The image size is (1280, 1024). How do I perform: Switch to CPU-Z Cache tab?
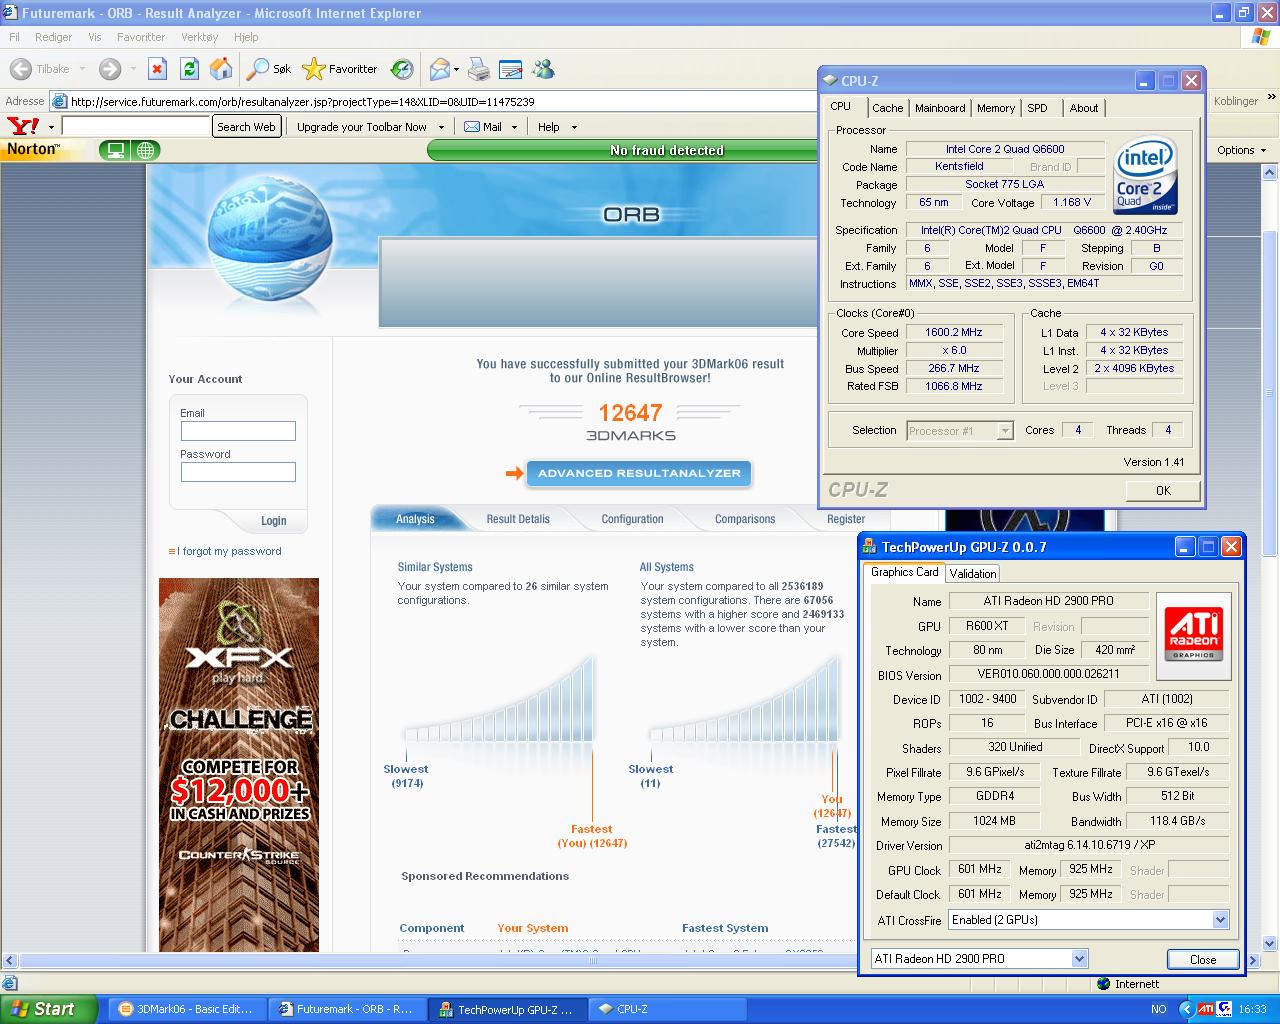click(887, 108)
